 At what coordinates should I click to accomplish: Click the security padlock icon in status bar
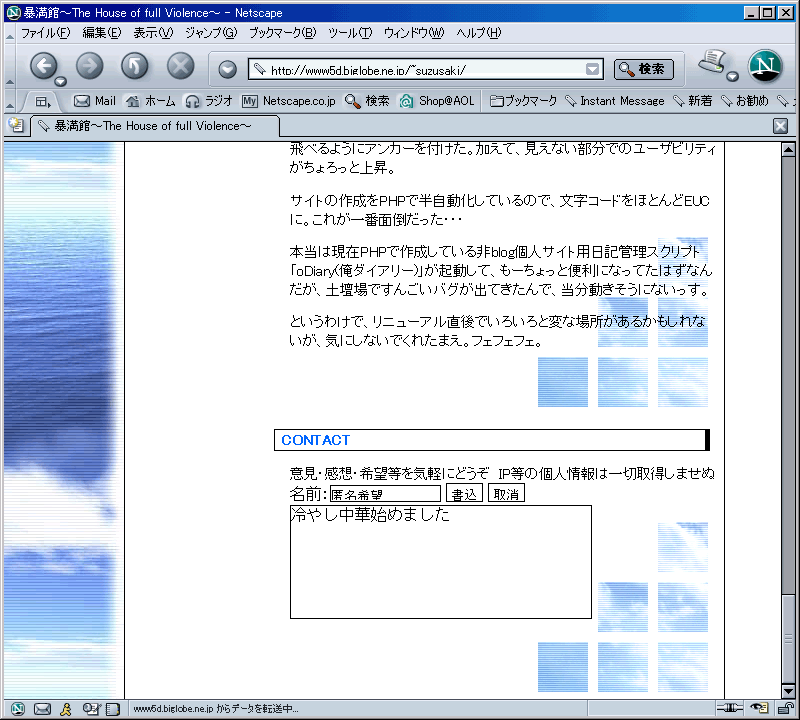coord(786,708)
